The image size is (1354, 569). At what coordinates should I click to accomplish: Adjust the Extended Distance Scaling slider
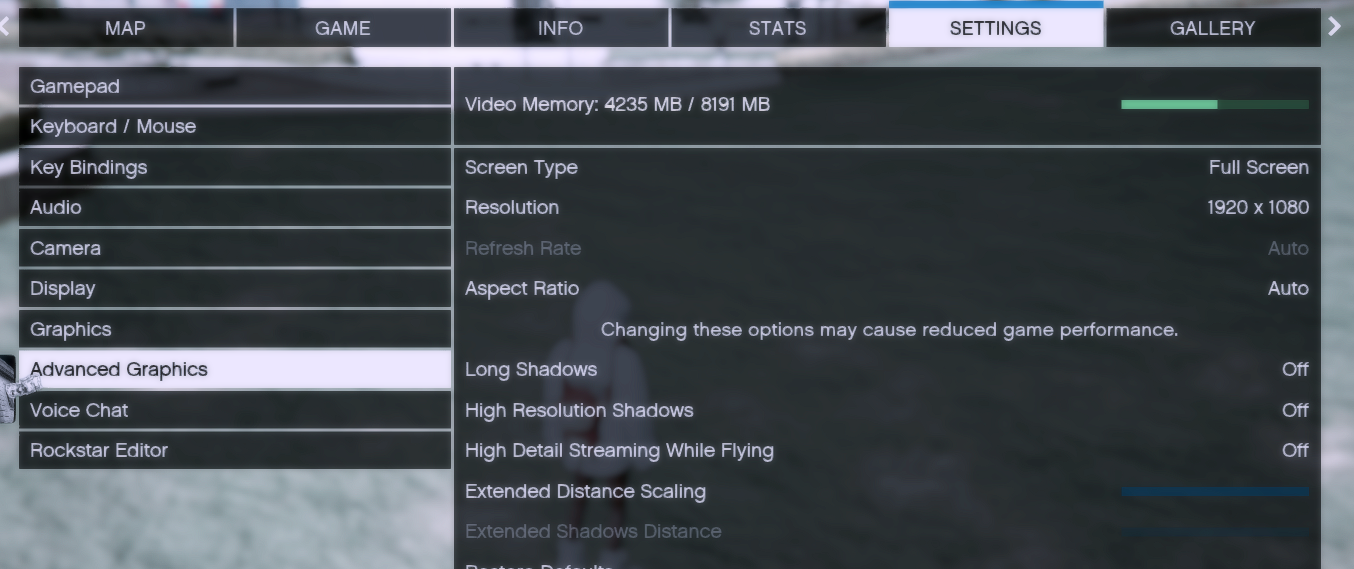pyautogui.click(x=1214, y=492)
